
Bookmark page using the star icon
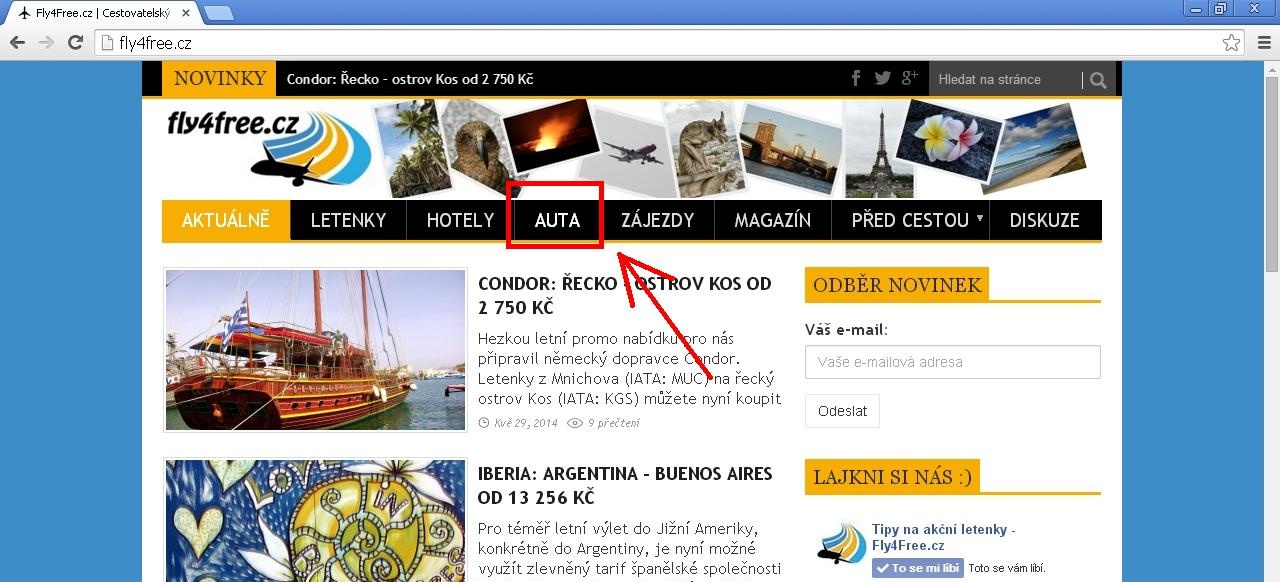(1231, 43)
